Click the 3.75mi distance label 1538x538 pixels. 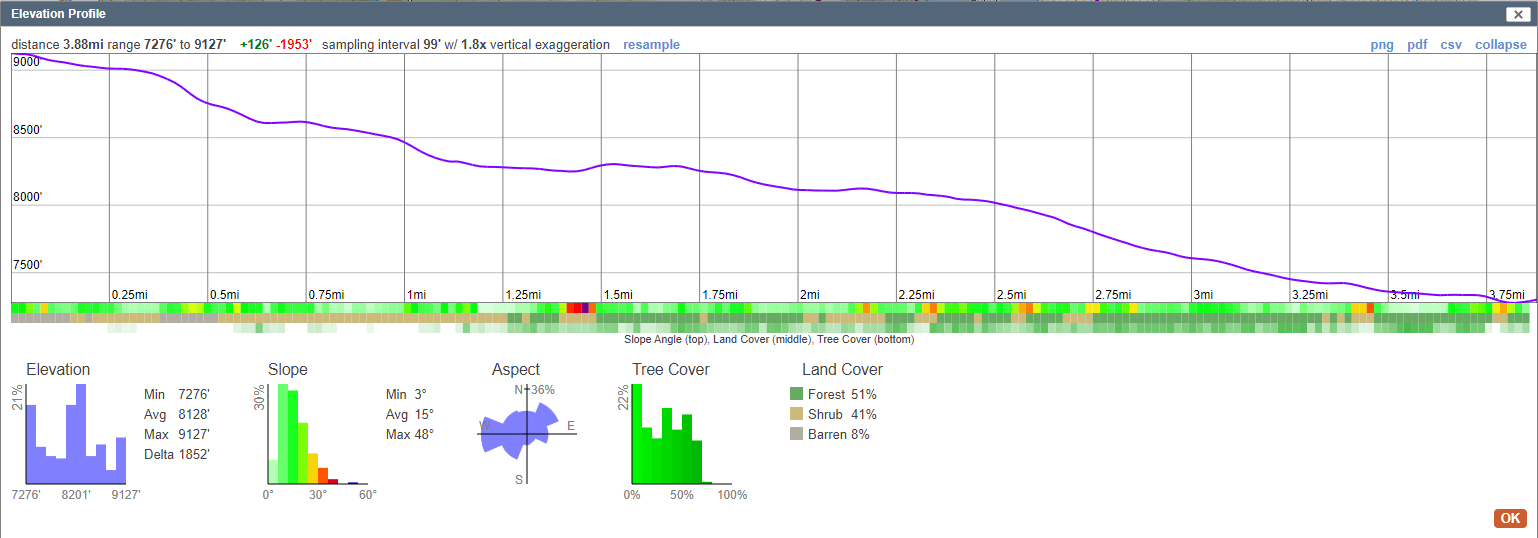(x=1509, y=294)
